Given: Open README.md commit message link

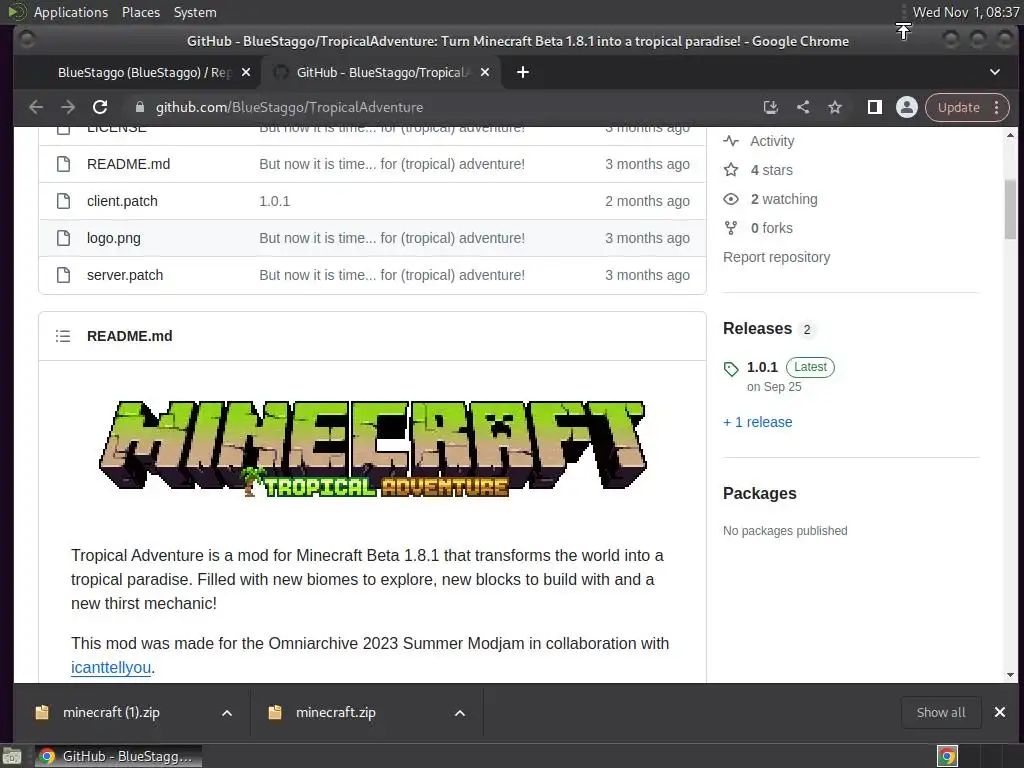Looking at the screenshot, I should point(392,164).
